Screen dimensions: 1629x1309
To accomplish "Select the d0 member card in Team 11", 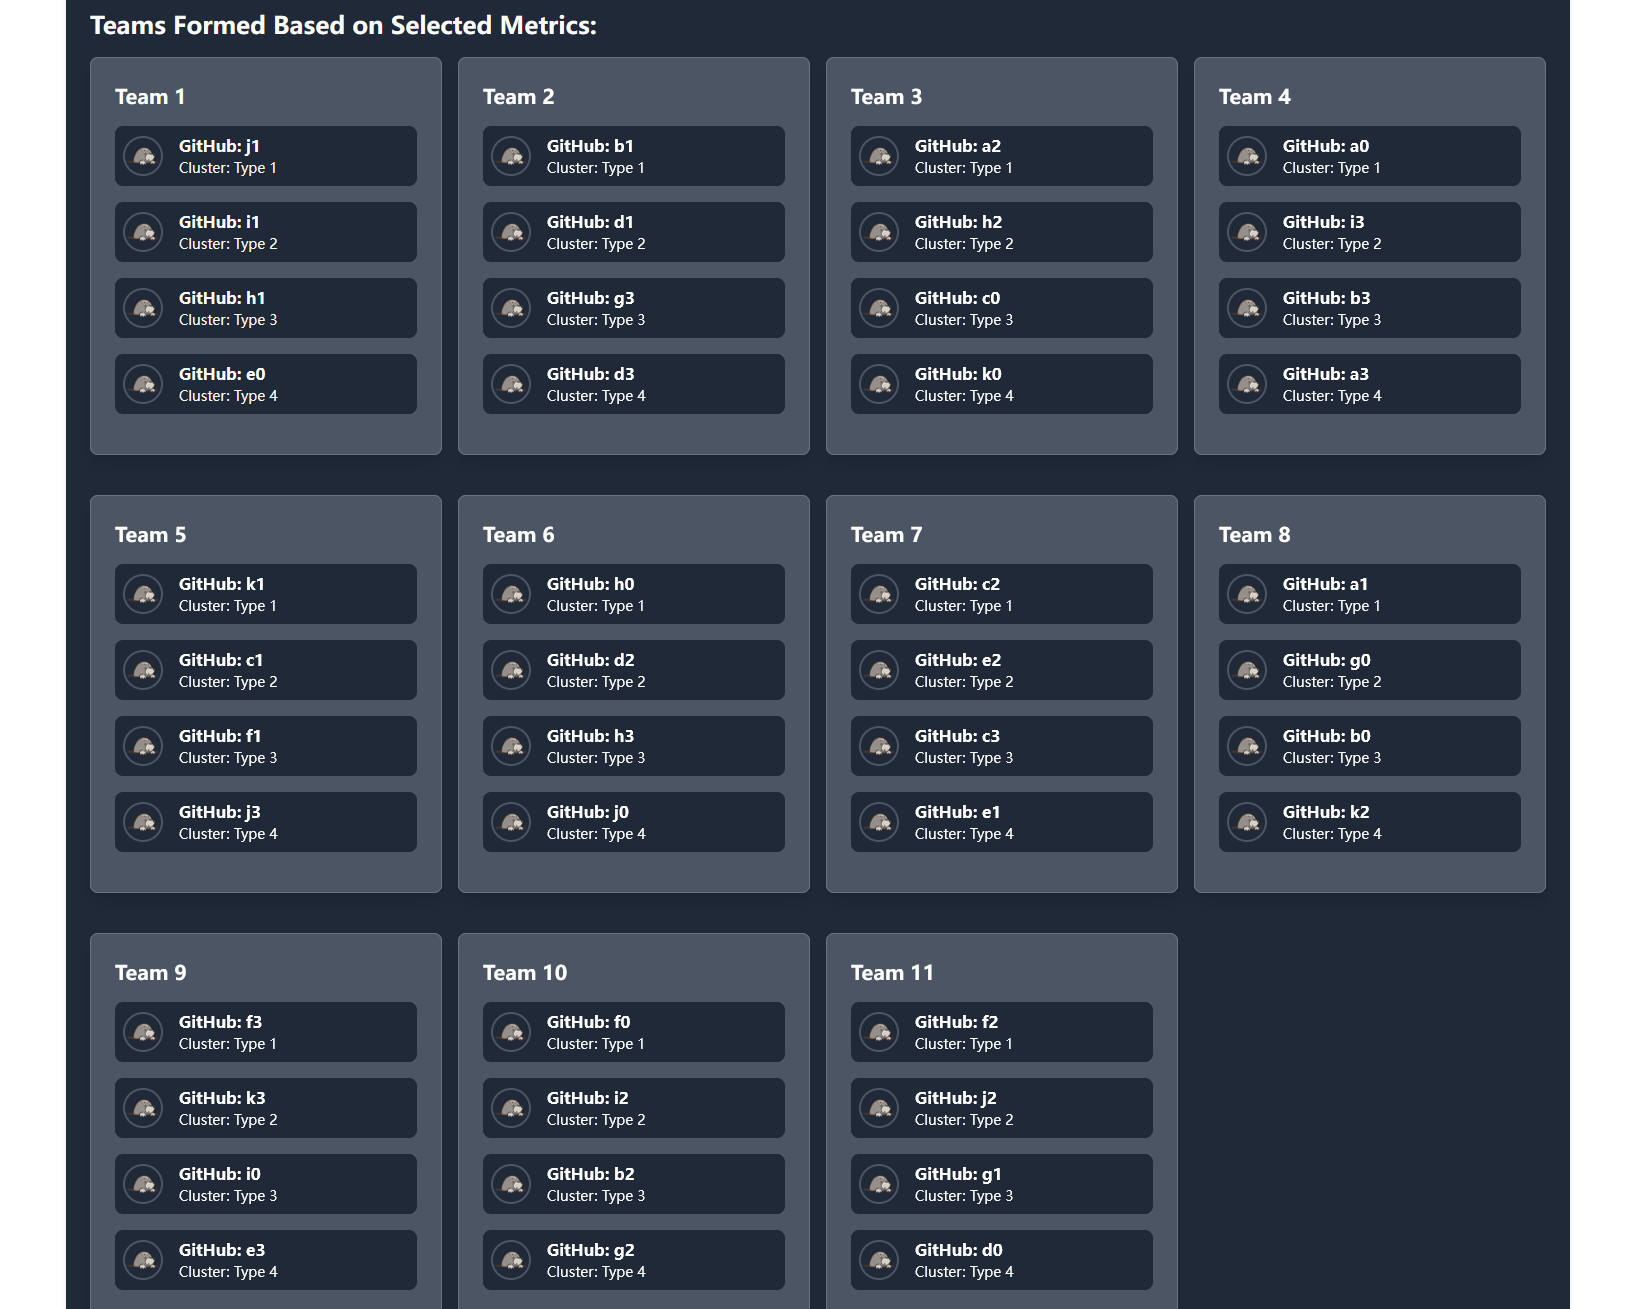I will tap(1001, 1260).
